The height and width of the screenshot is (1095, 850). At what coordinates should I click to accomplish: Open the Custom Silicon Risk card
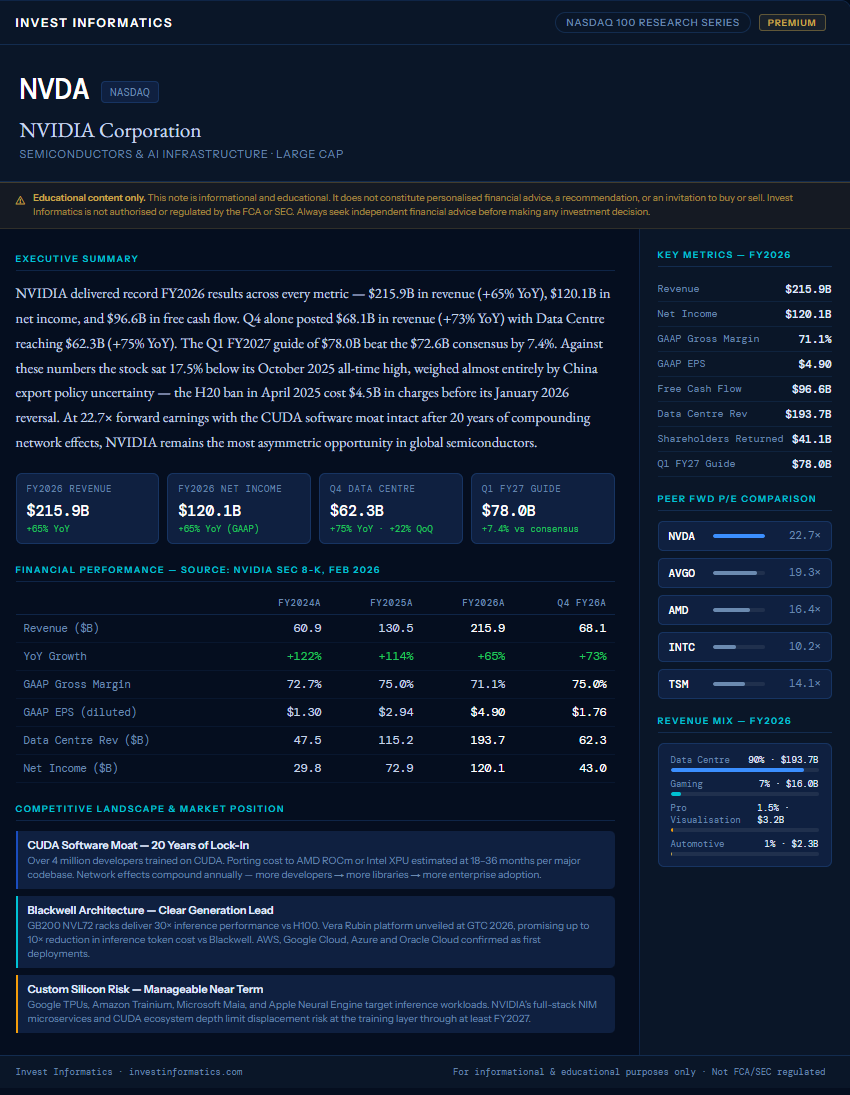click(x=315, y=1004)
